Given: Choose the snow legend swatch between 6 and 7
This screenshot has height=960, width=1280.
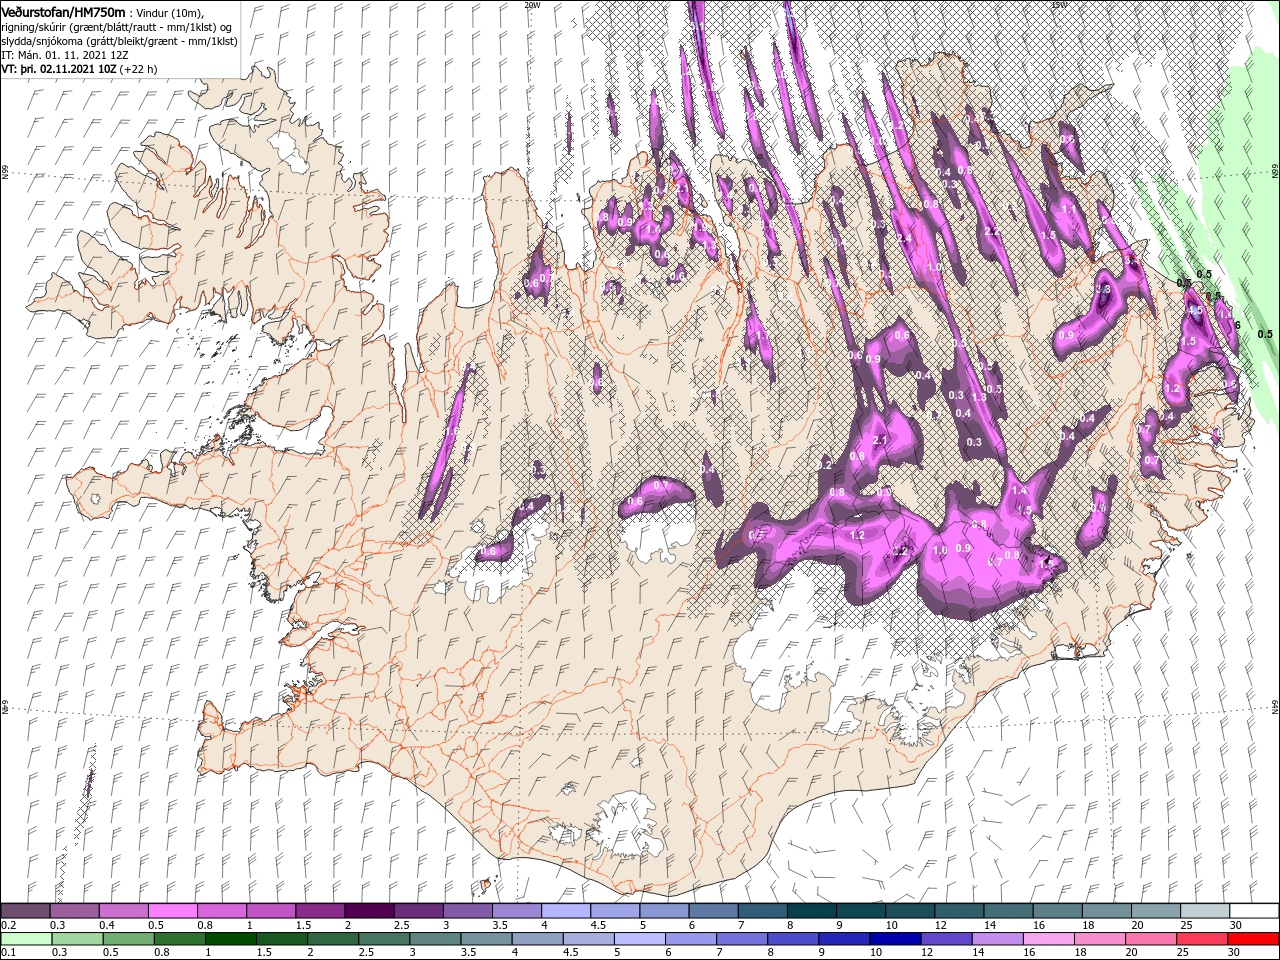Looking at the screenshot, I should click(713, 911).
